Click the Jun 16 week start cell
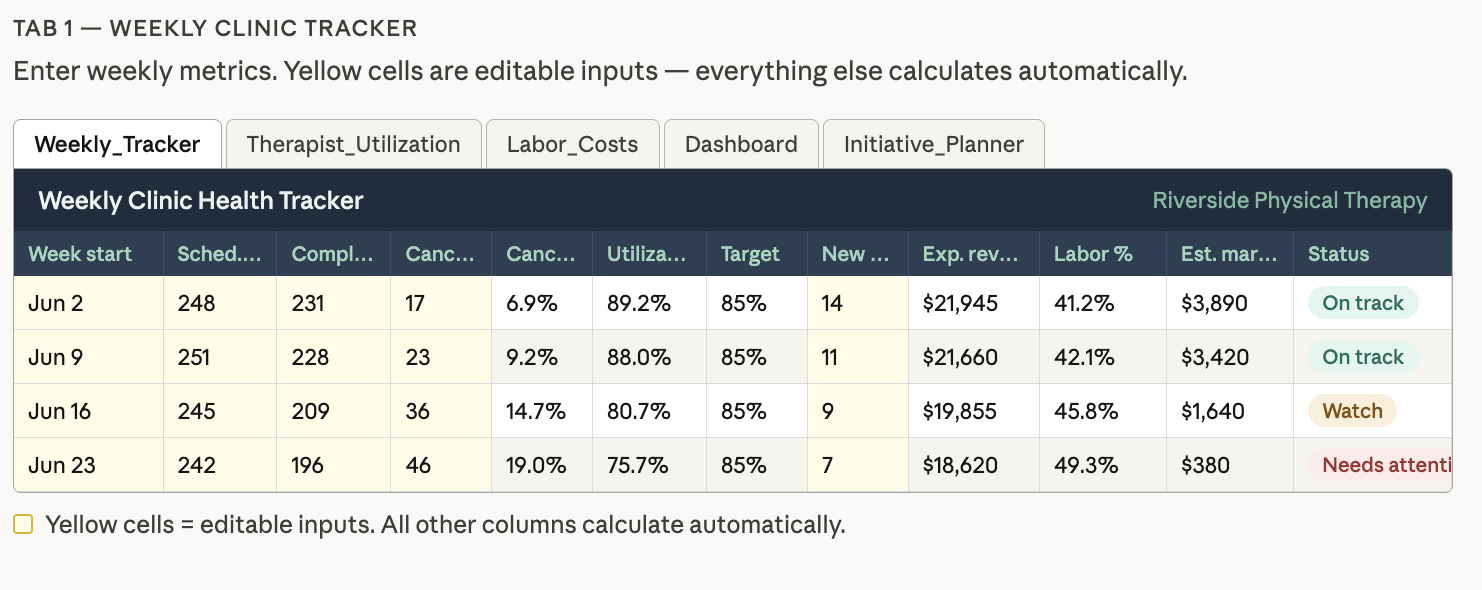The width and height of the screenshot is (1482, 590). point(89,411)
